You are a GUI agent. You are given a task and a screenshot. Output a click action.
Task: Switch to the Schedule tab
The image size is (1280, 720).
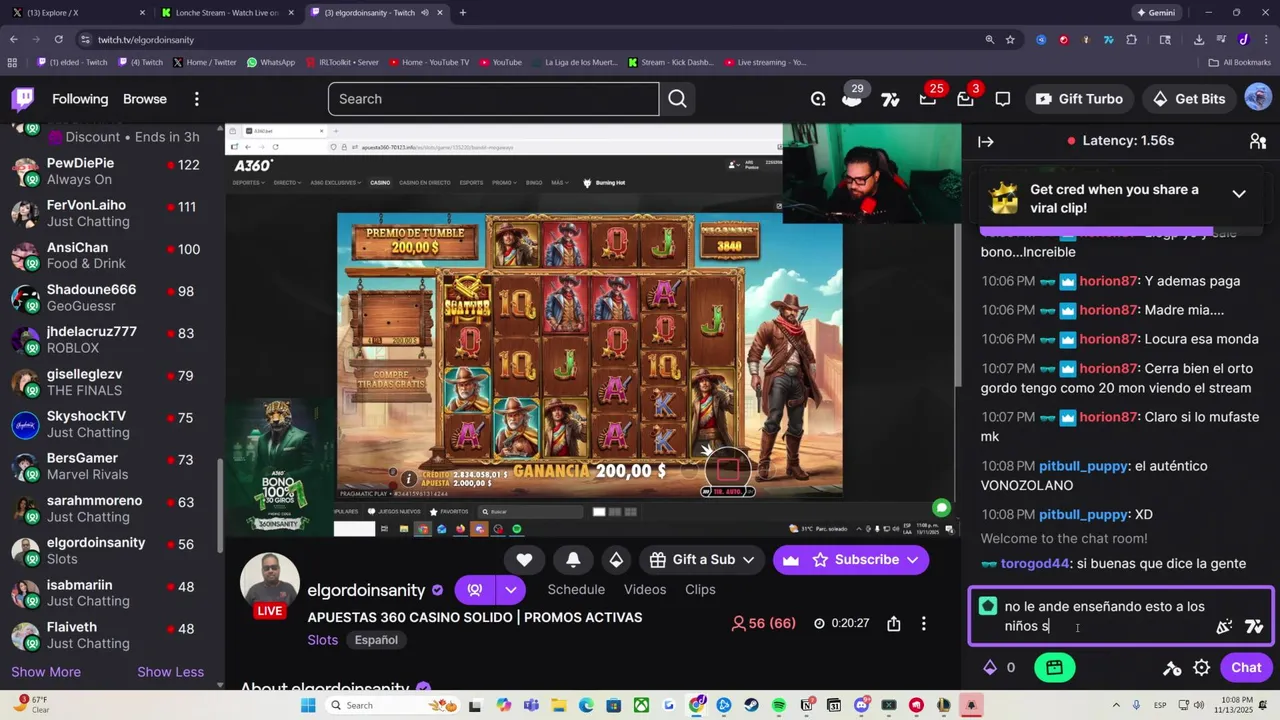(576, 590)
